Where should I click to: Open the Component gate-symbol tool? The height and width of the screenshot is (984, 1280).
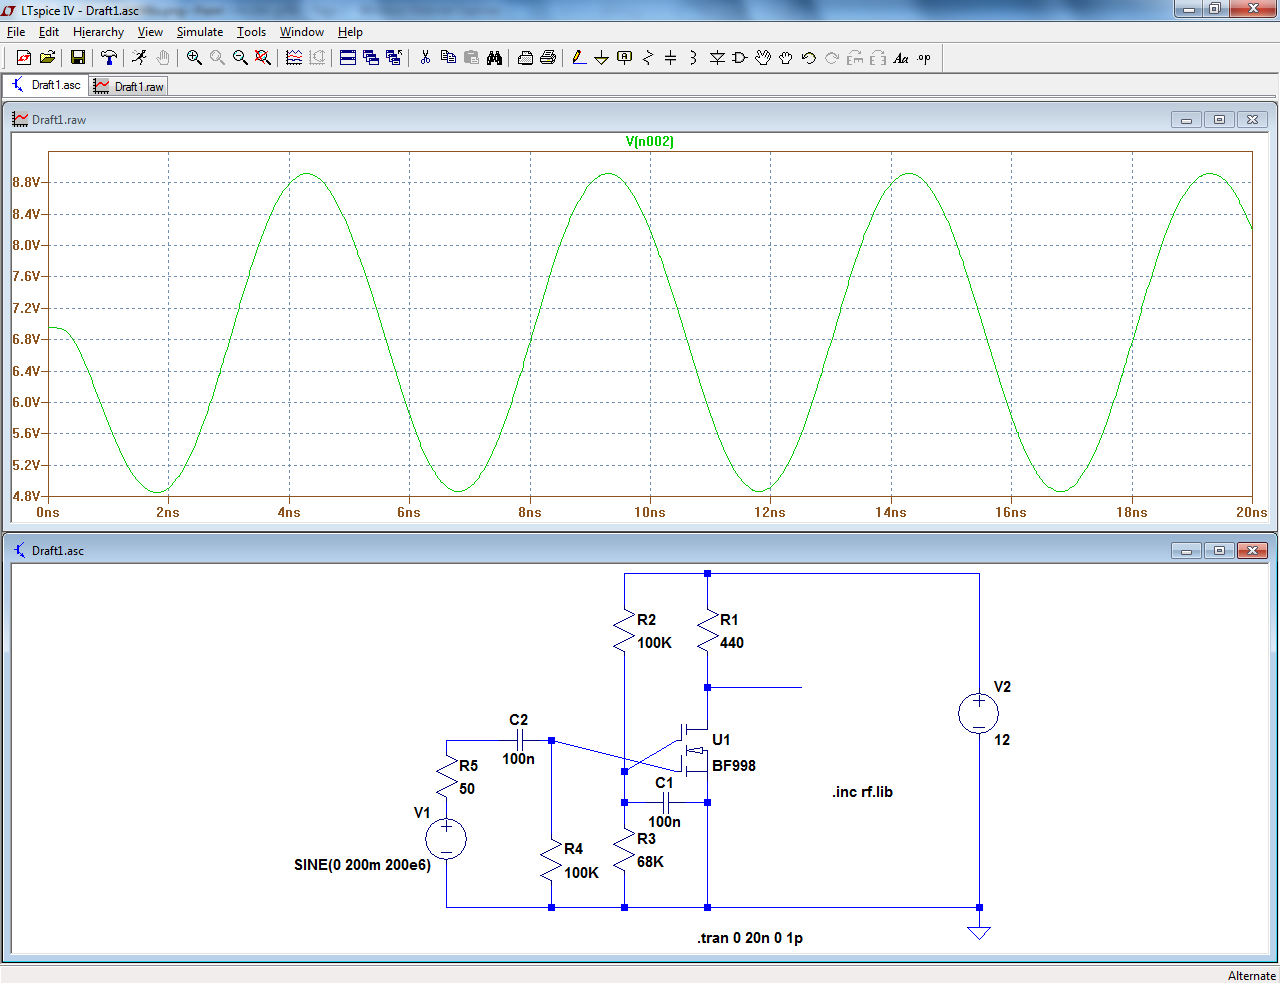tap(740, 58)
